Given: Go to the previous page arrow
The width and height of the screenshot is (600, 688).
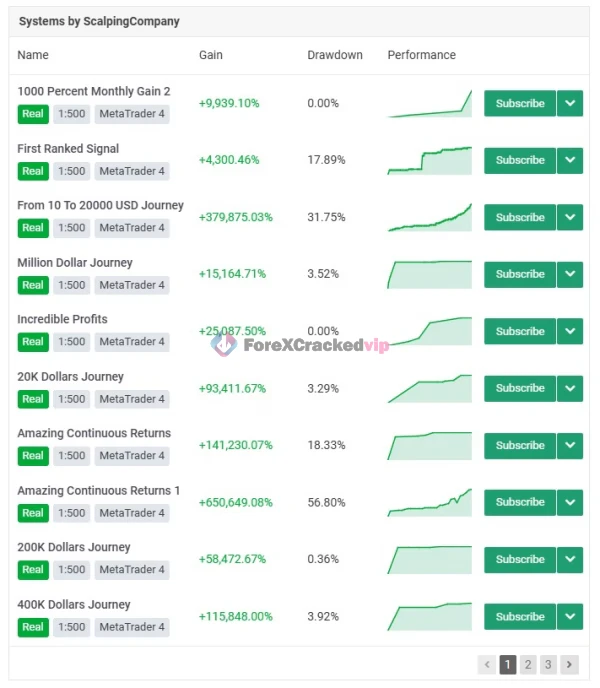Looking at the screenshot, I should (x=488, y=664).
